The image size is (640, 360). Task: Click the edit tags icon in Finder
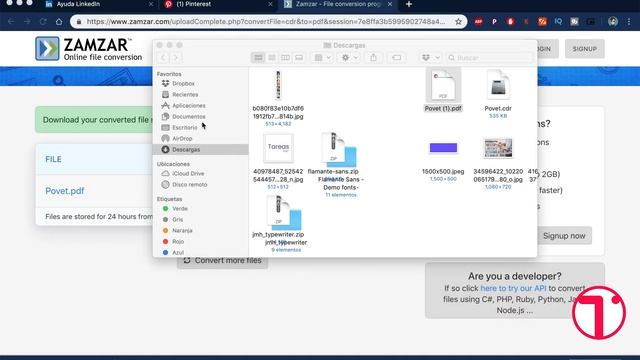396,58
